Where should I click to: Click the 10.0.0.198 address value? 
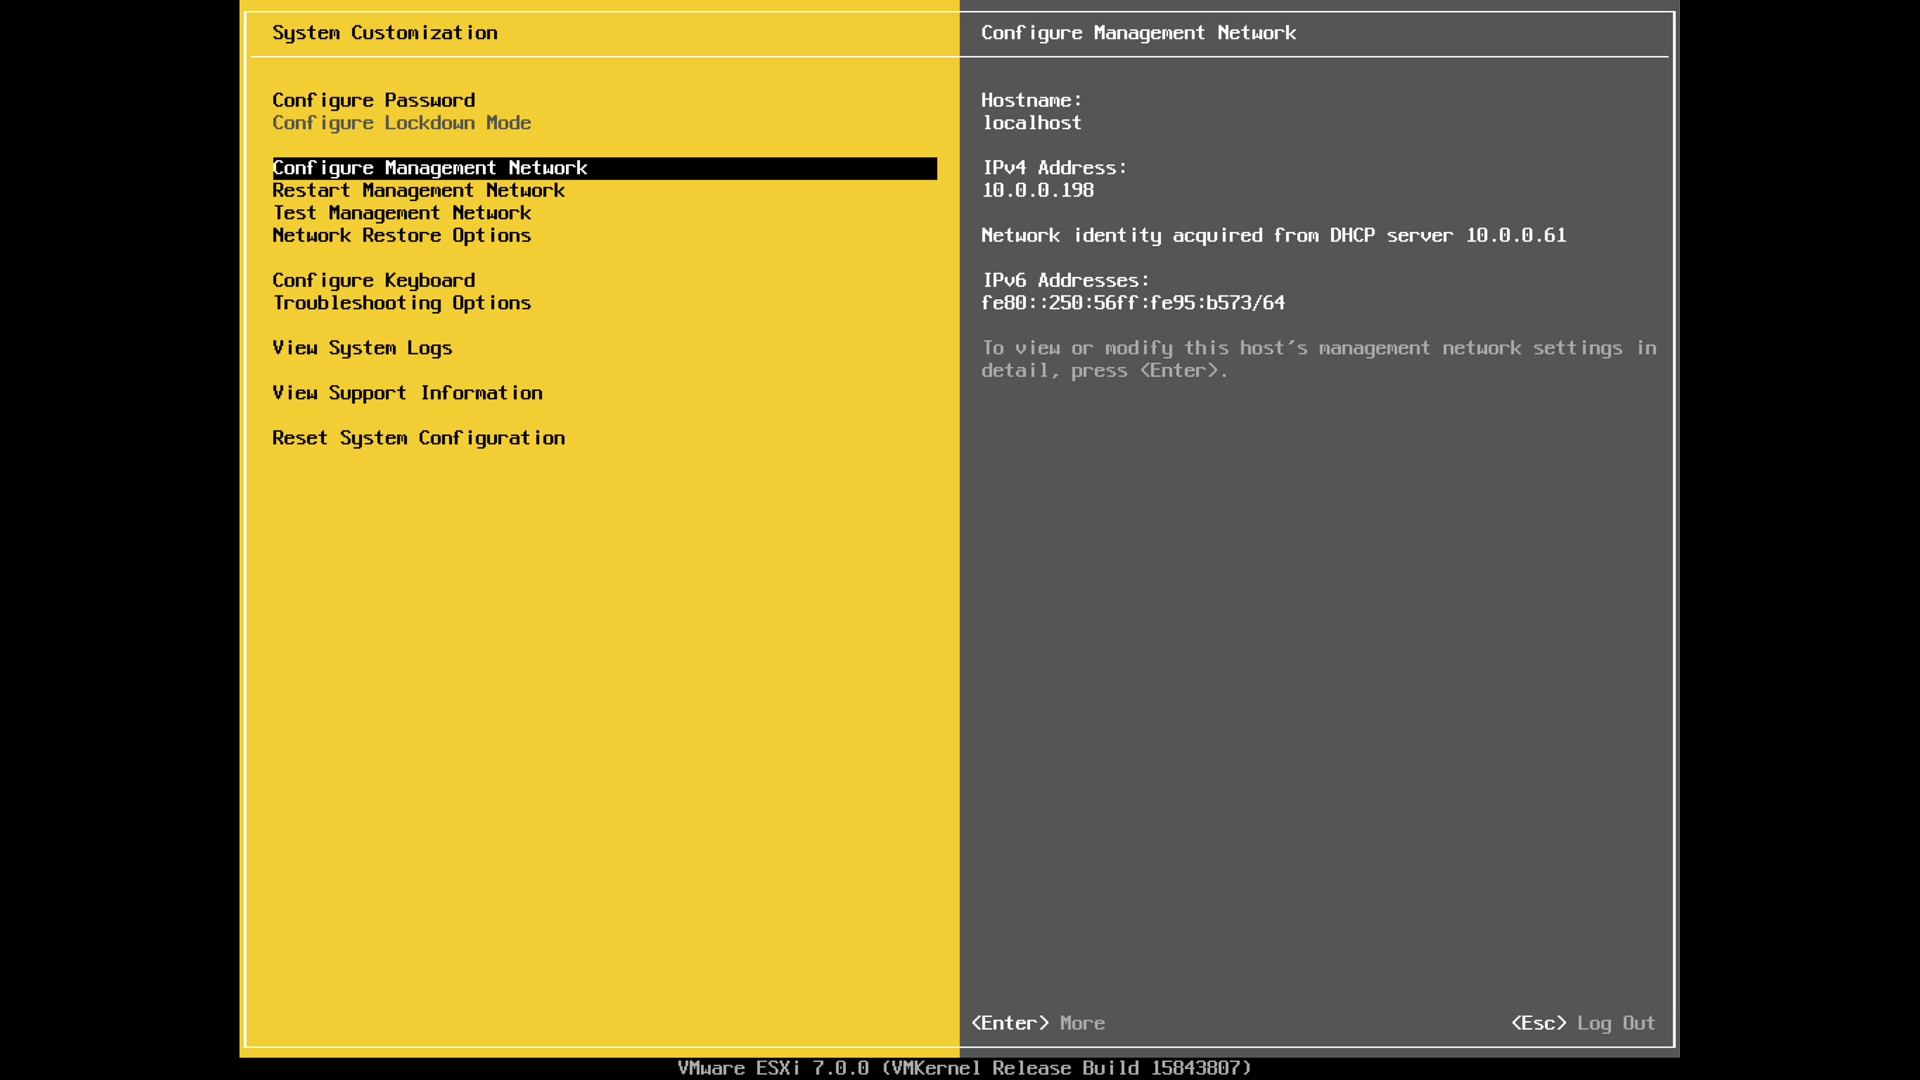pos(1037,190)
